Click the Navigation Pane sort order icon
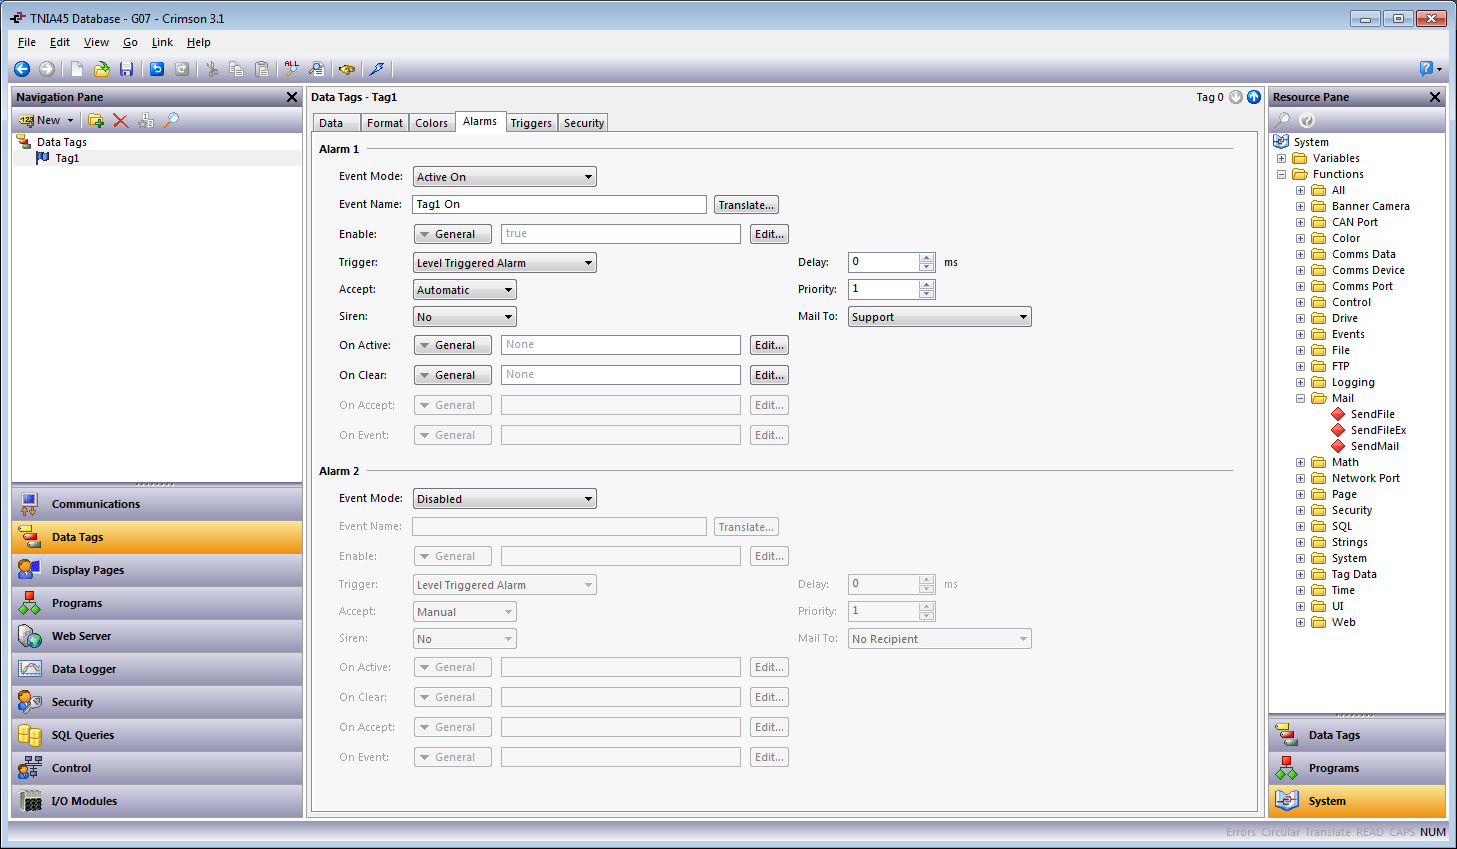This screenshot has height=849, width=1457. pyautogui.click(x=146, y=120)
